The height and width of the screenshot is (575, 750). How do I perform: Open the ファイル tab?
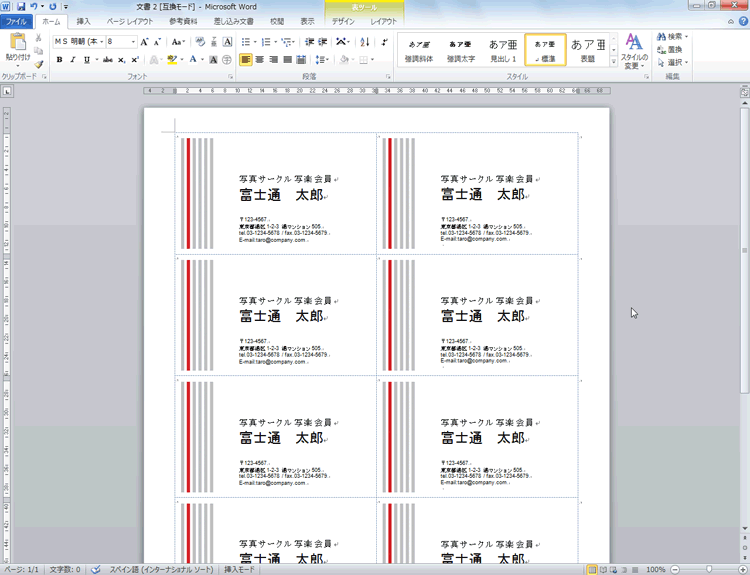click(x=16, y=22)
